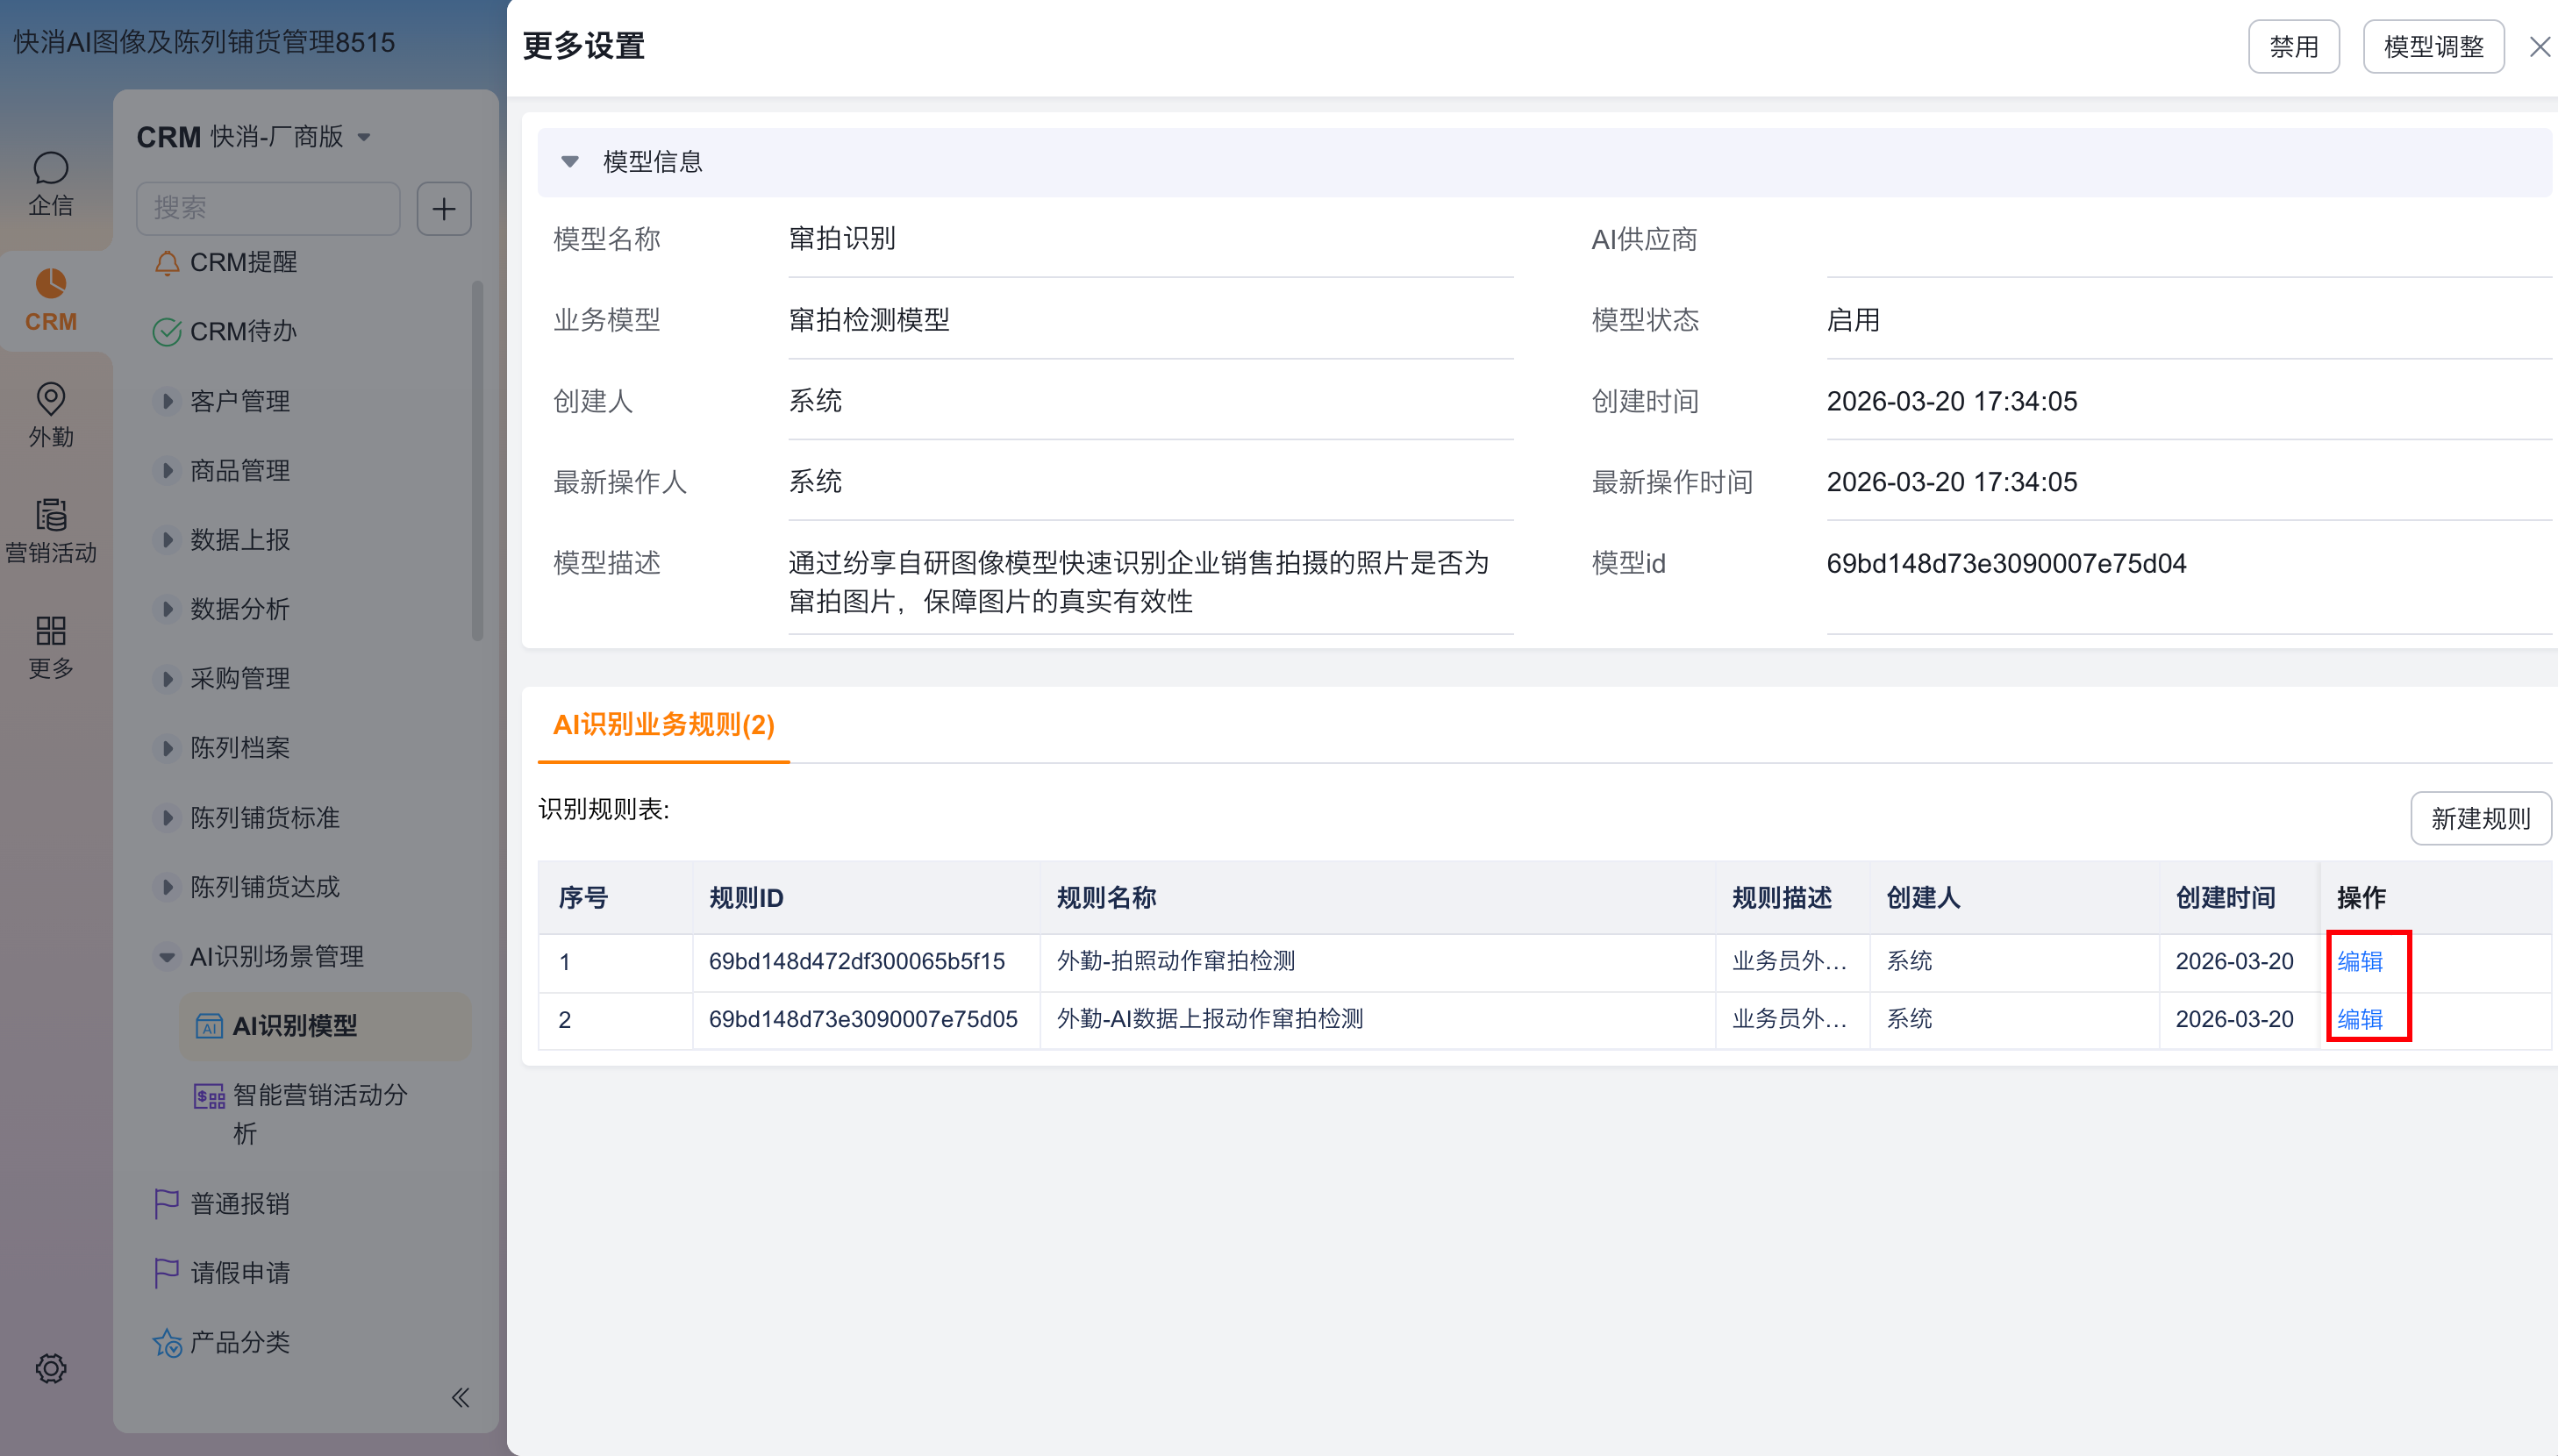Expand the 客户管理 tree node

(167, 401)
